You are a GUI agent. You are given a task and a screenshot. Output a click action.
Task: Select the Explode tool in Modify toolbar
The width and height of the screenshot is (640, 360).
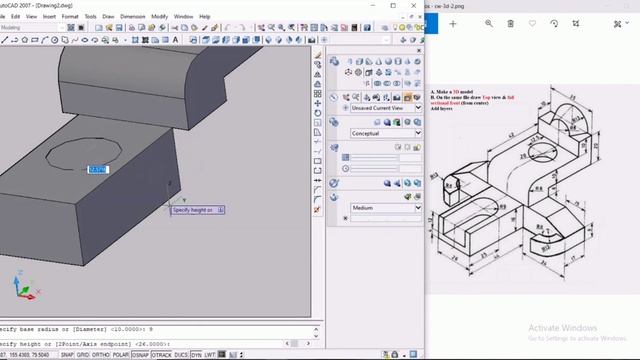(x=318, y=210)
